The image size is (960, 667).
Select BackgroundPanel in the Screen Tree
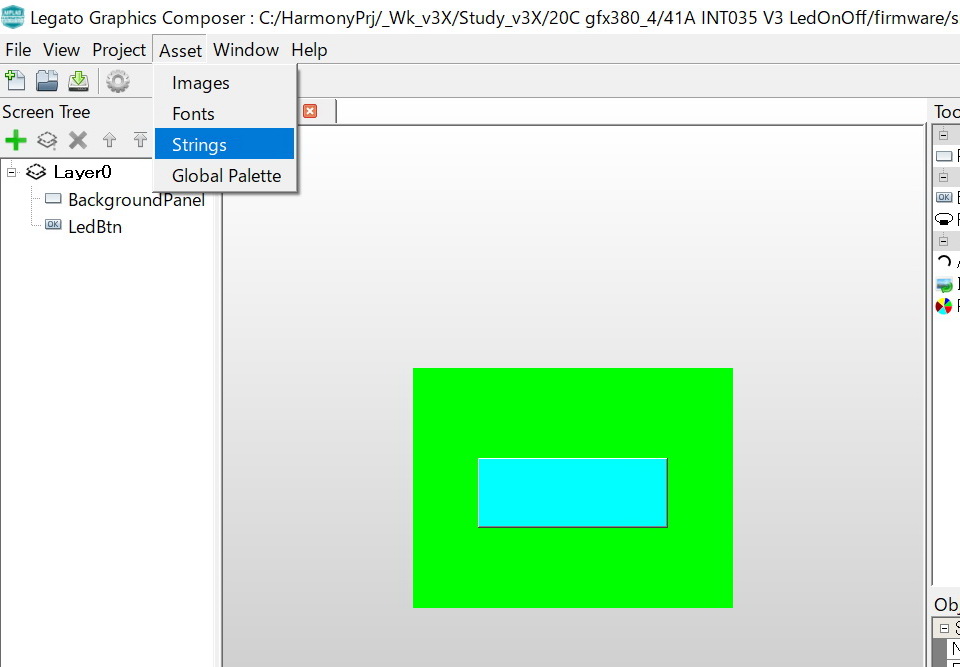point(136,200)
